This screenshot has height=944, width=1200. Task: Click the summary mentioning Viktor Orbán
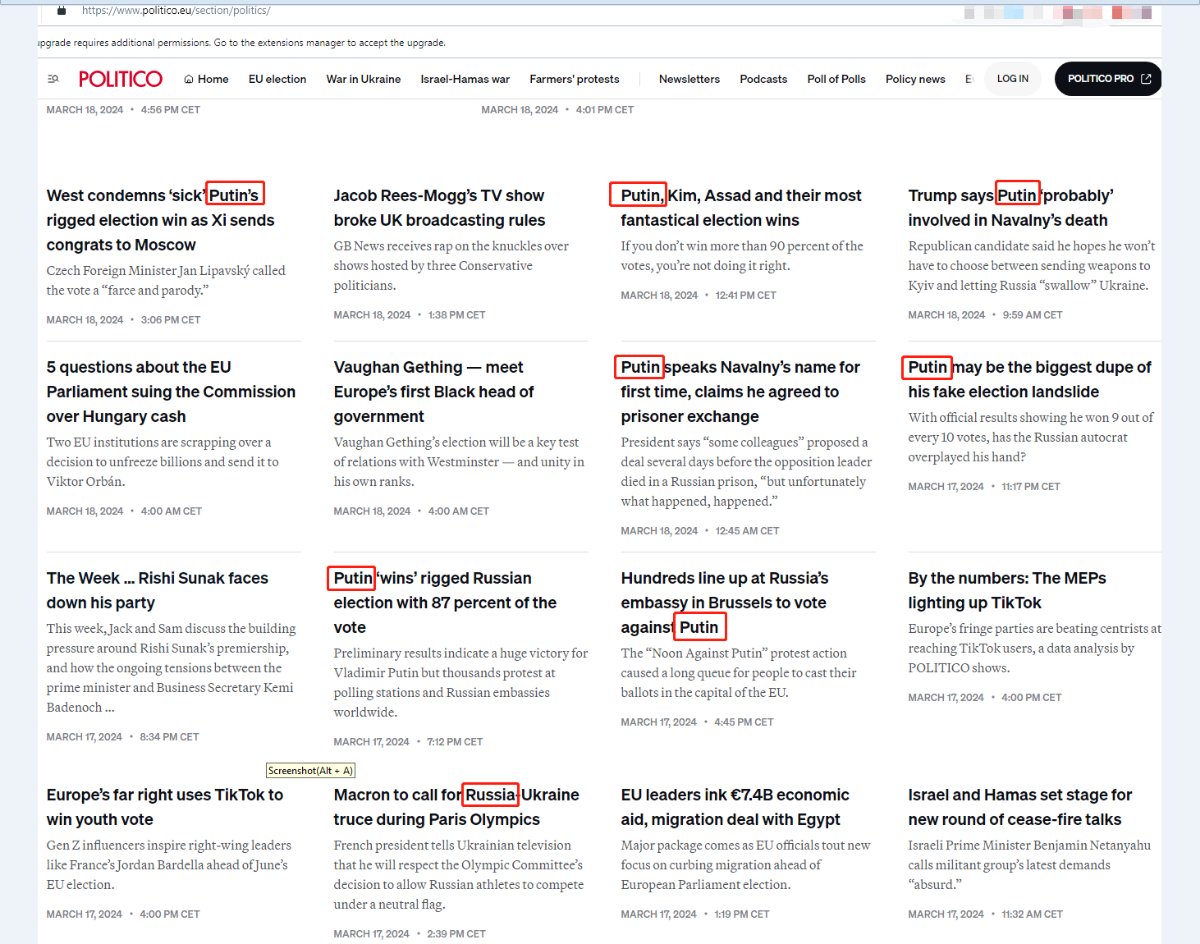[x=162, y=462]
